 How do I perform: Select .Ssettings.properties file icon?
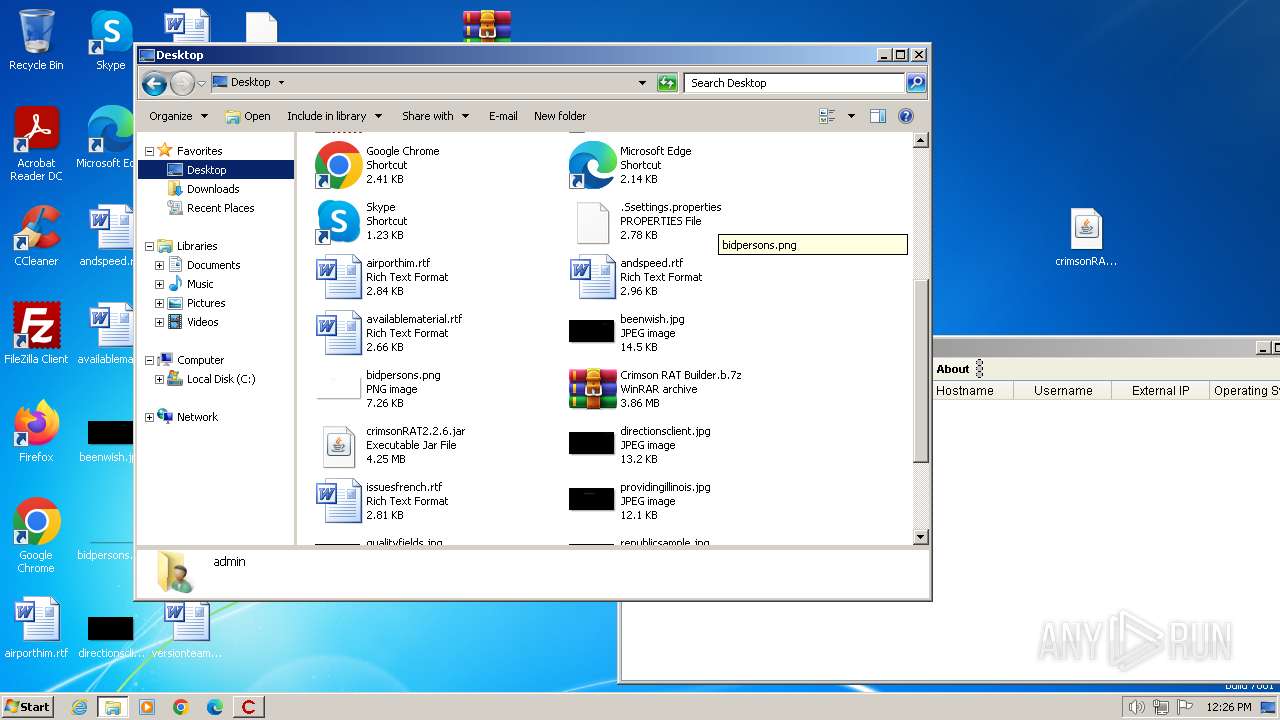[592, 223]
